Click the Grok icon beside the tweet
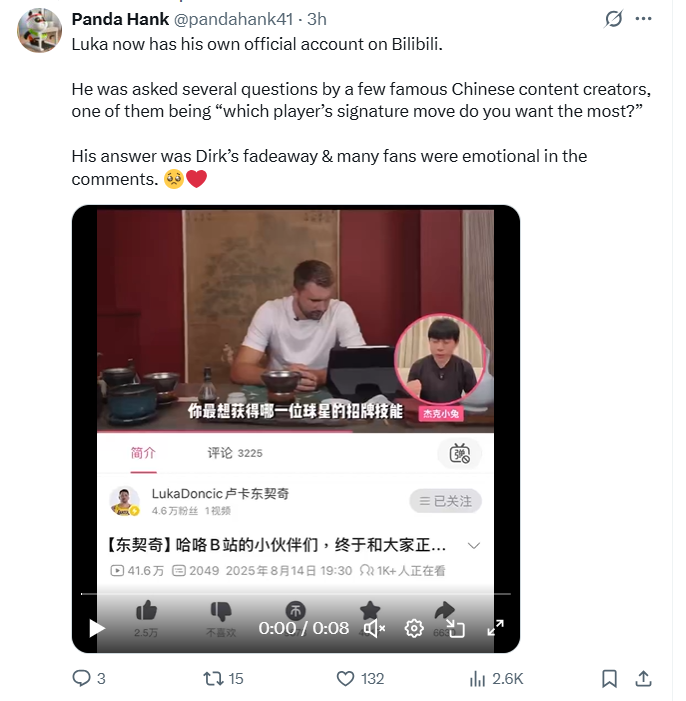The width and height of the screenshot is (686, 701). [613, 19]
